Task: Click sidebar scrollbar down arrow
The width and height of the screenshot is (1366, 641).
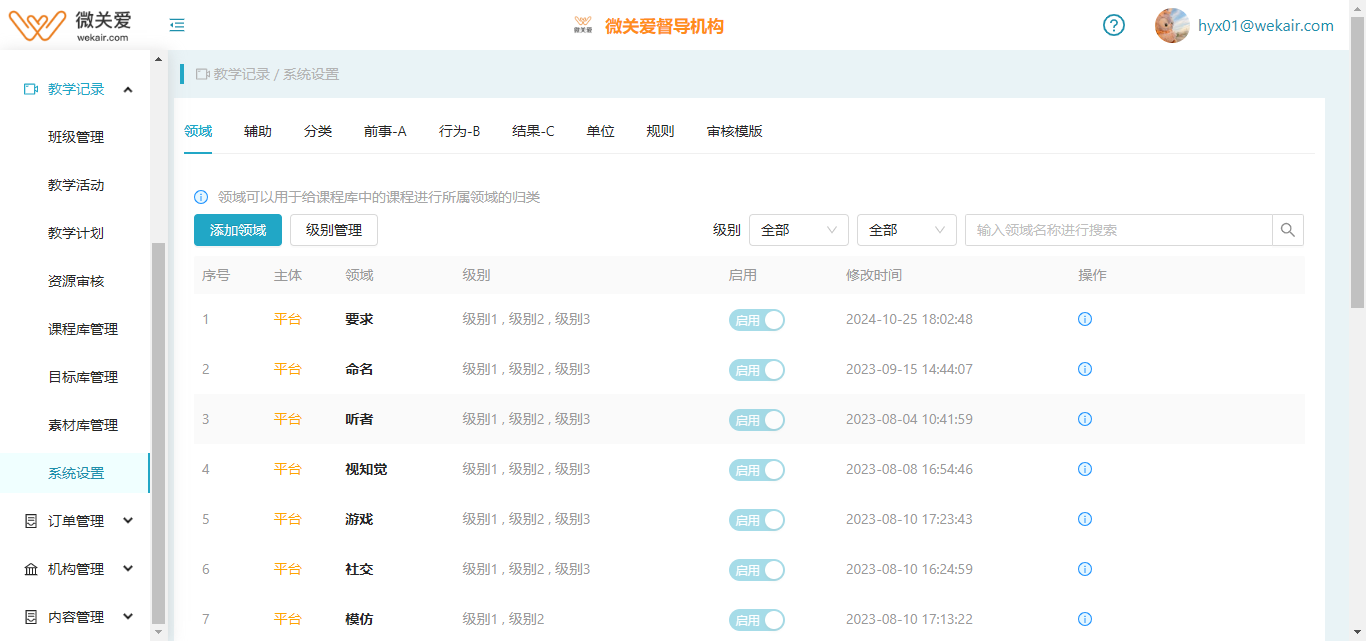Action: 158,632
